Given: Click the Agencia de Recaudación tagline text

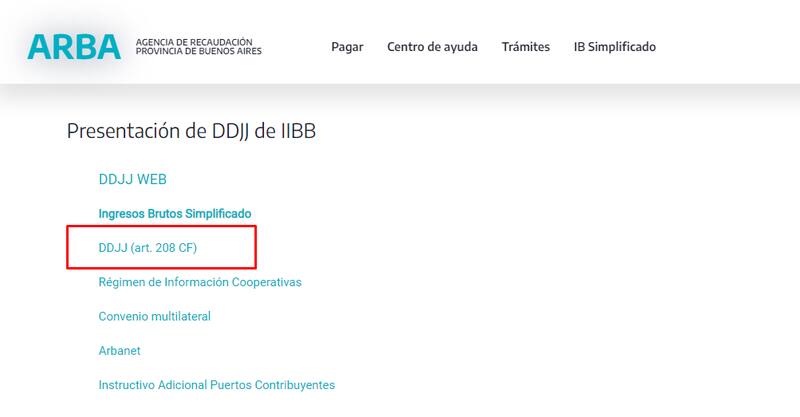Looking at the screenshot, I should tap(193, 42).
